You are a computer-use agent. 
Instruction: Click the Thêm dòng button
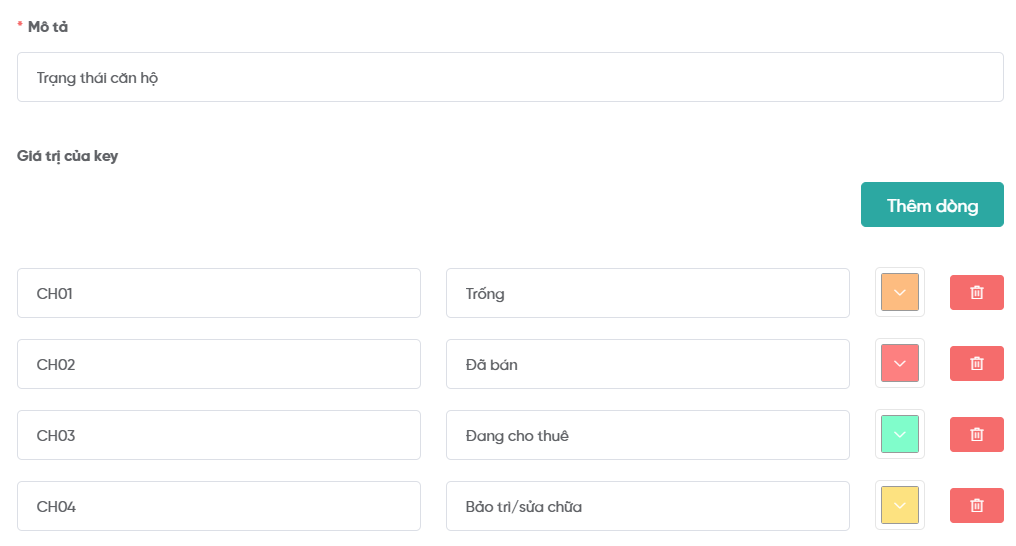932,205
